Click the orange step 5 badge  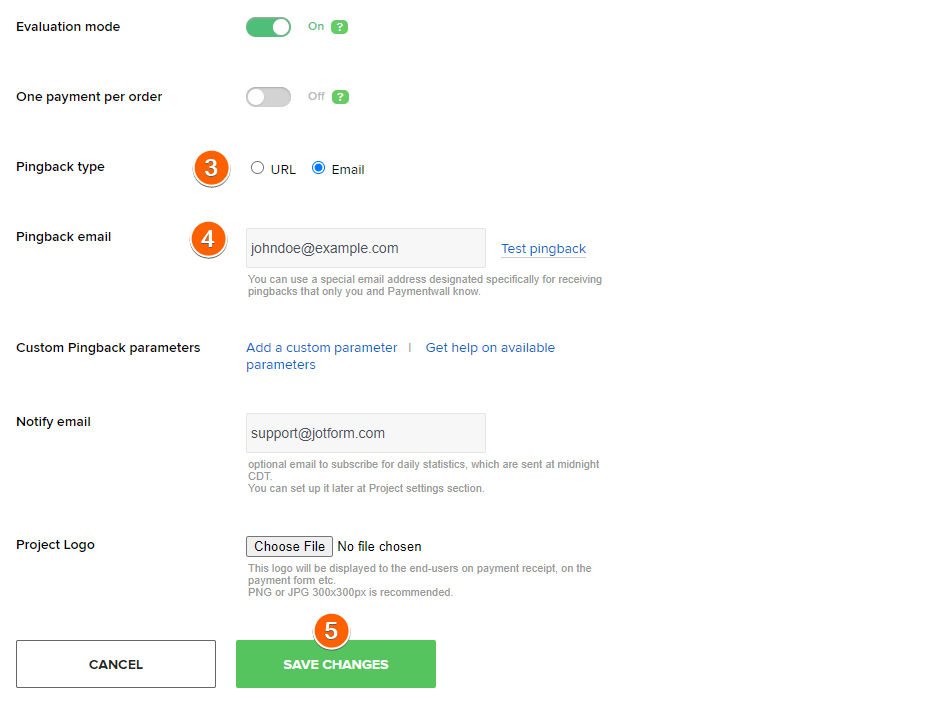[331, 631]
